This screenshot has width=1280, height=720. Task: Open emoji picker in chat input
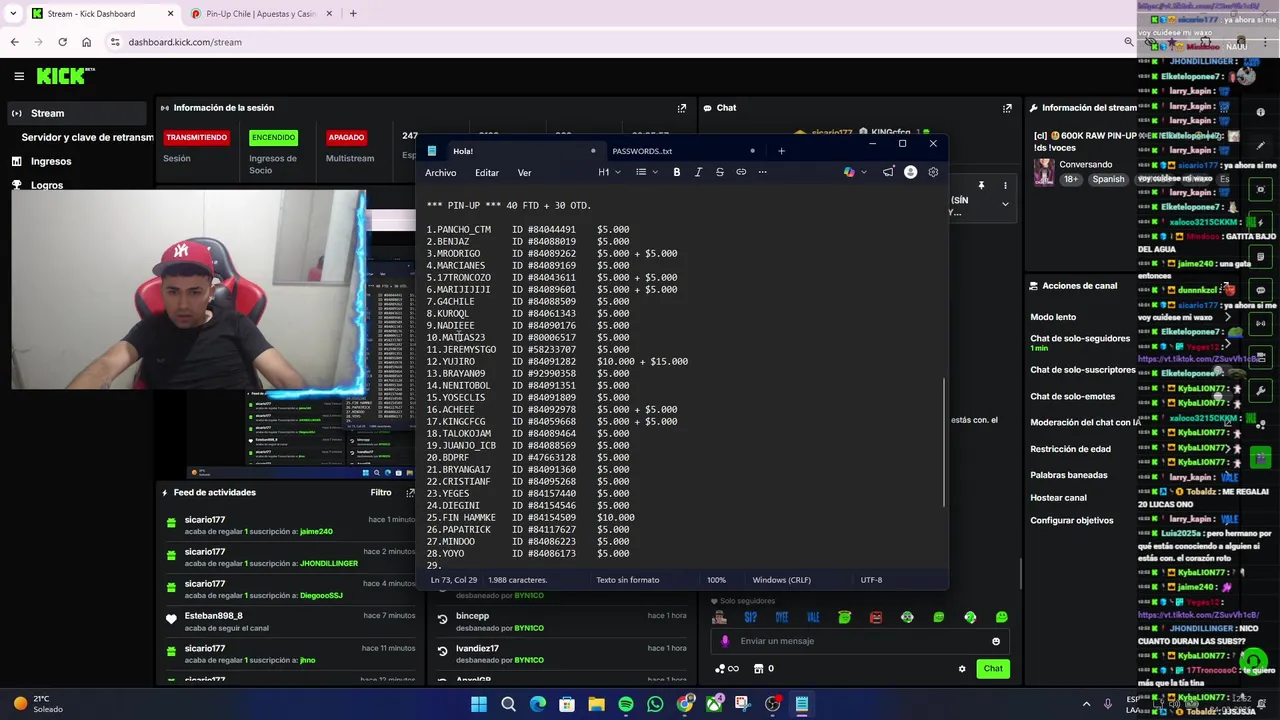(996, 641)
